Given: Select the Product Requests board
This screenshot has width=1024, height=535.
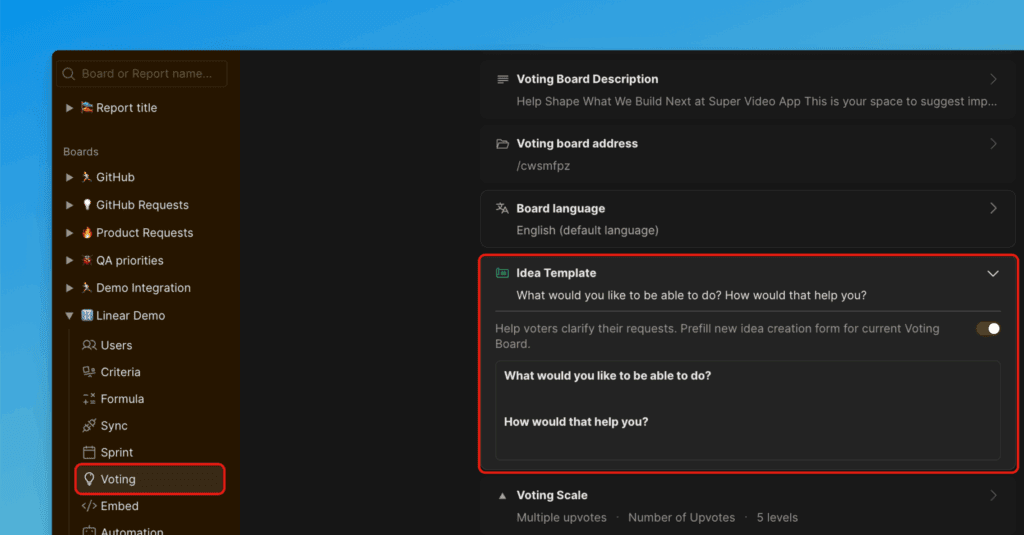Looking at the screenshot, I should pos(144,233).
